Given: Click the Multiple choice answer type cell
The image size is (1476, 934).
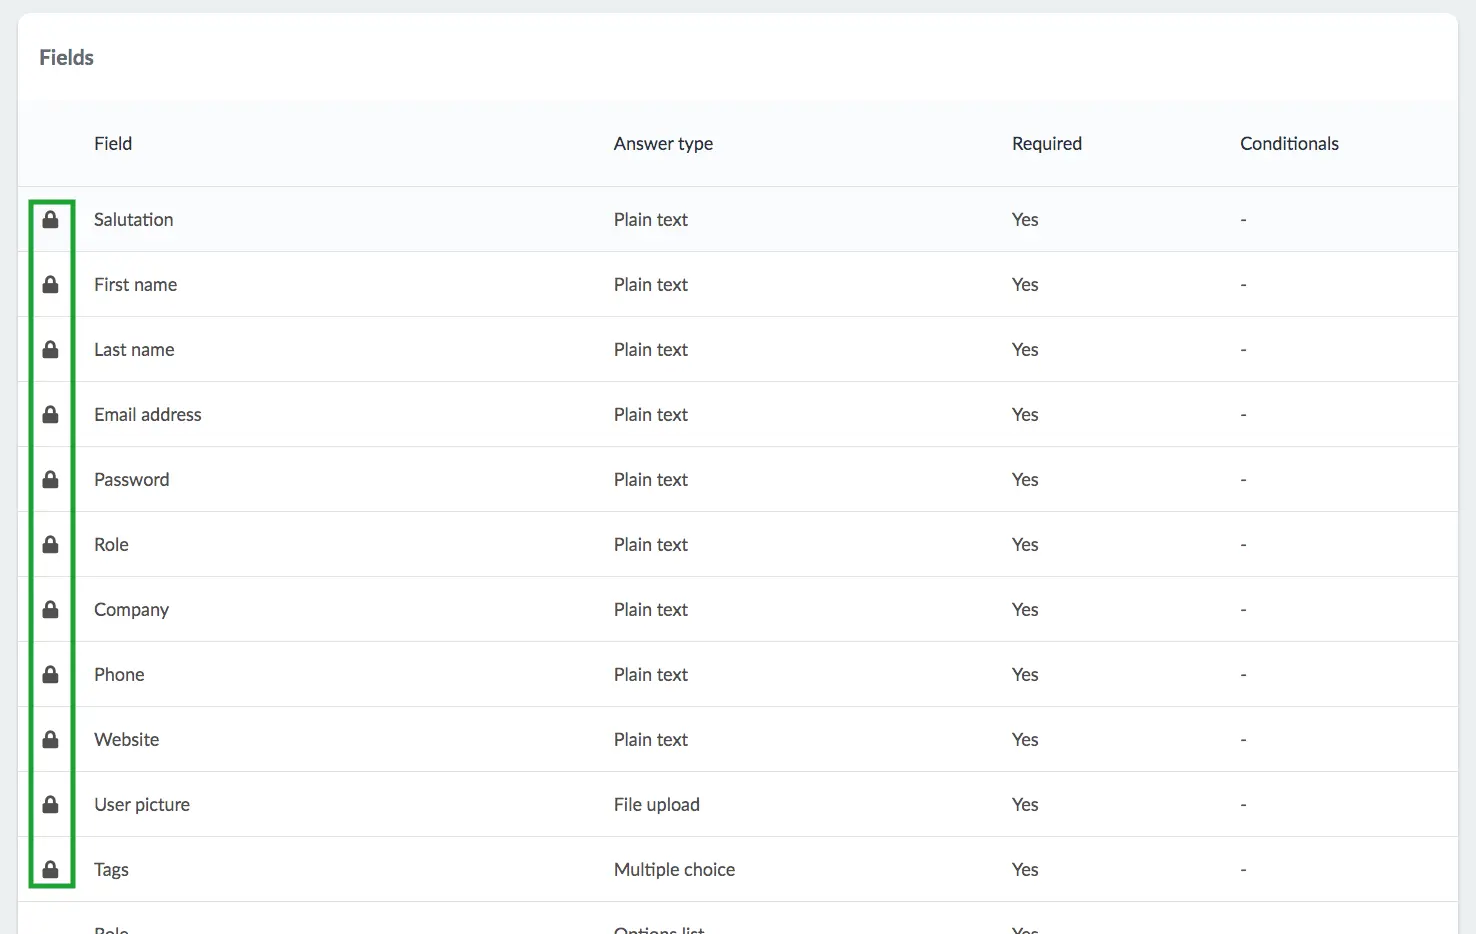Looking at the screenshot, I should click(x=674, y=869).
